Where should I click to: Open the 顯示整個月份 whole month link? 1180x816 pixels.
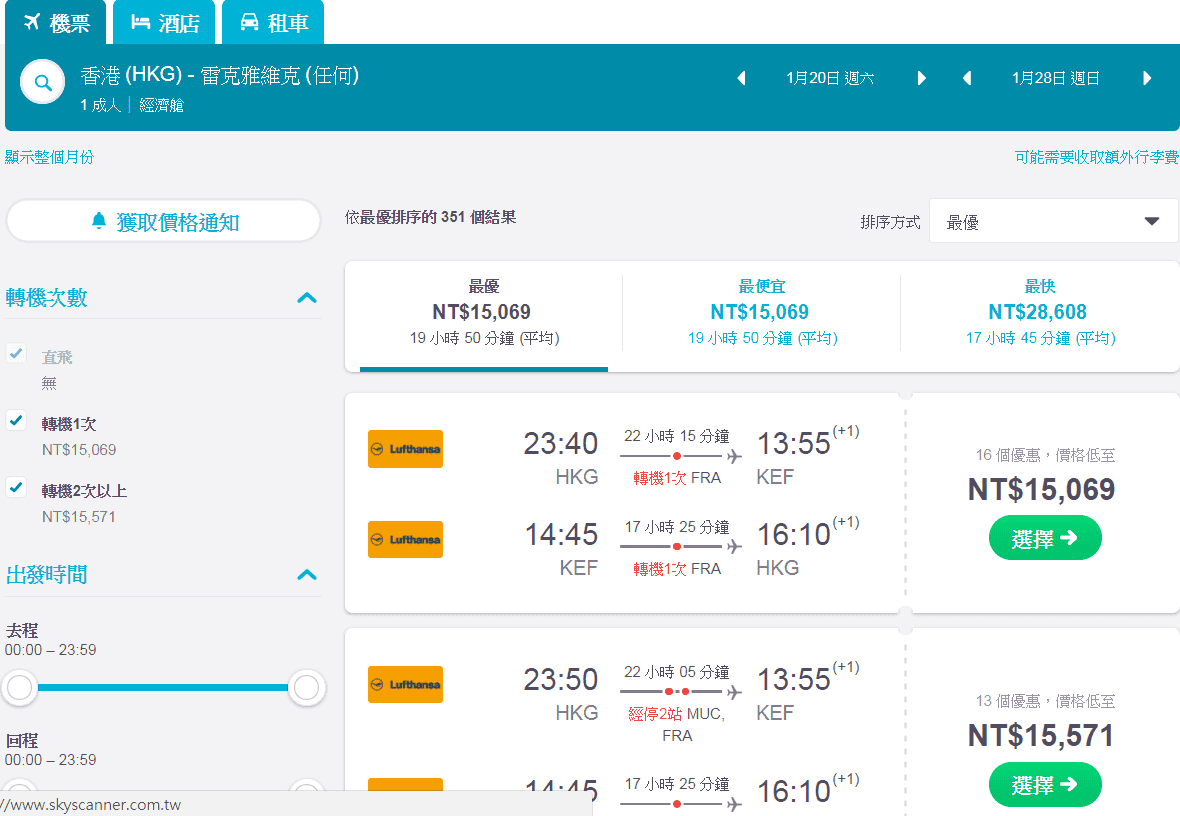(x=50, y=157)
